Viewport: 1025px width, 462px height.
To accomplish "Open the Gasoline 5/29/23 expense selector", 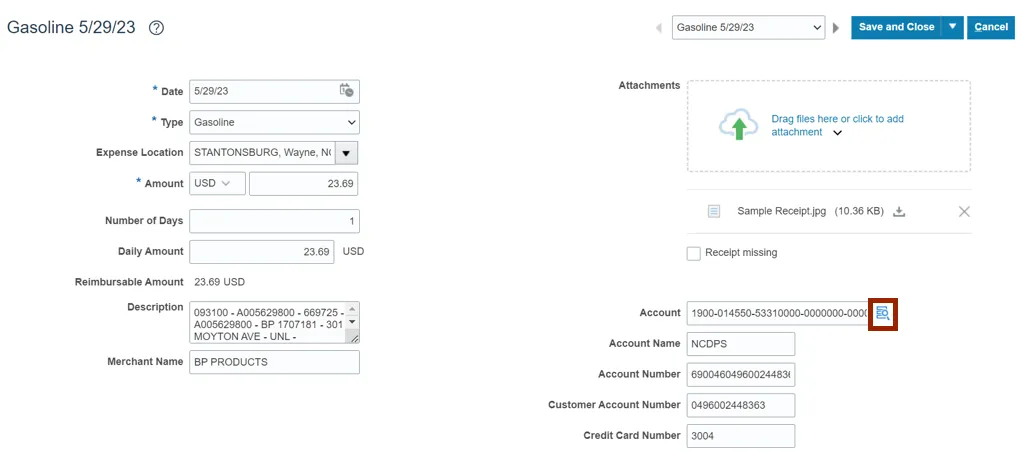I will point(748,27).
